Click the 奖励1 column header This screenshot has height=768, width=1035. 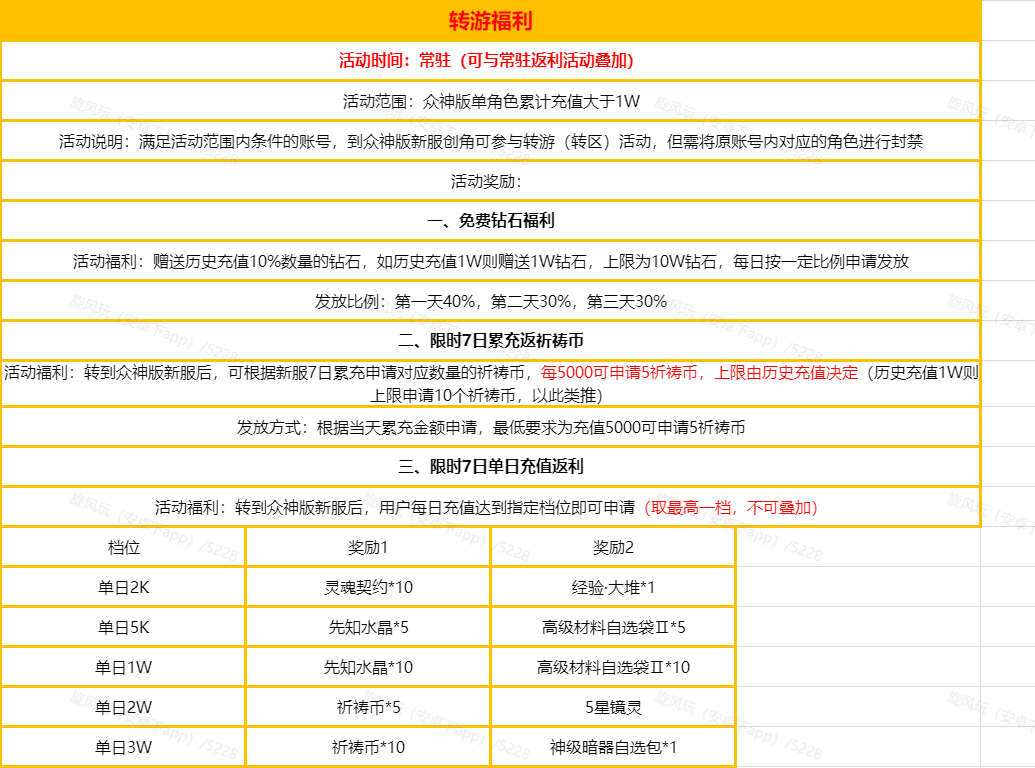pos(368,548)
